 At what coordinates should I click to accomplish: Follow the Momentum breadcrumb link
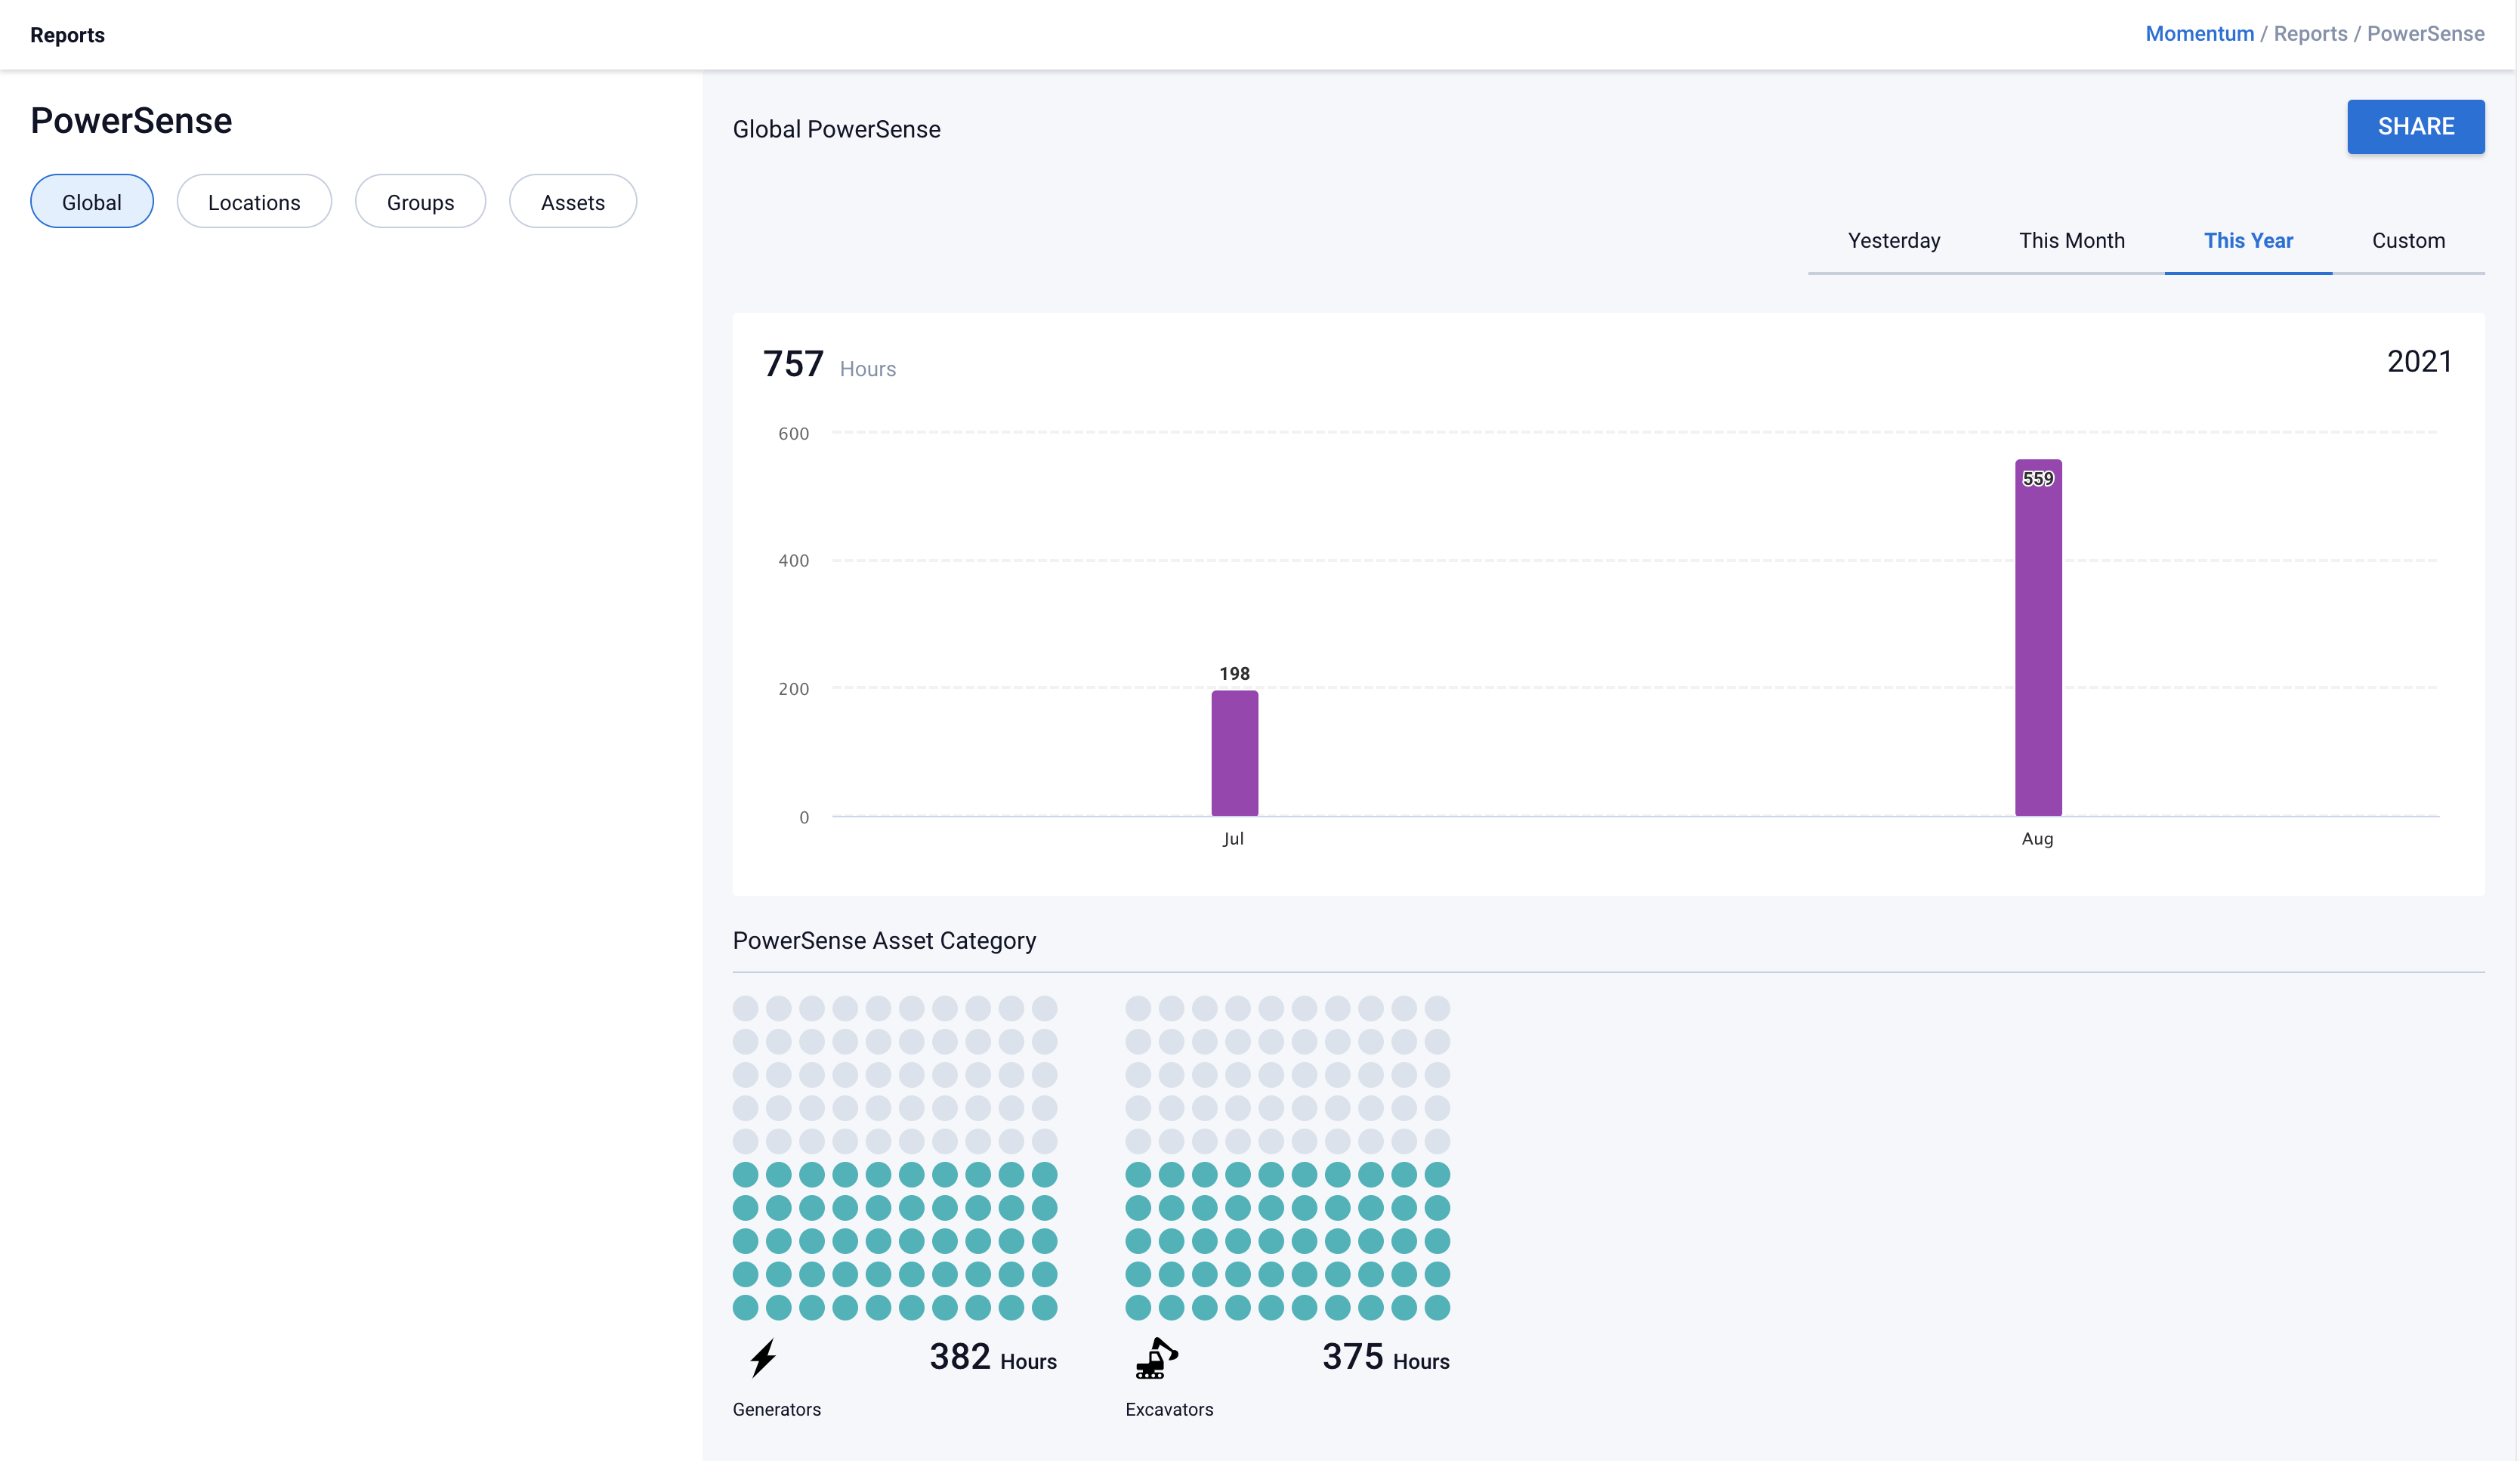[2199, 34]
